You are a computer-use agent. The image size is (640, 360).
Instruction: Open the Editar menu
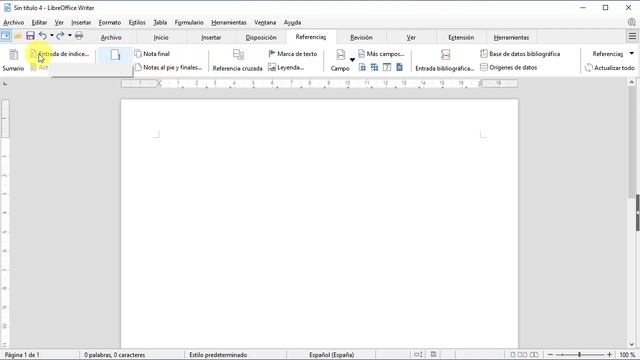point(39,22)
